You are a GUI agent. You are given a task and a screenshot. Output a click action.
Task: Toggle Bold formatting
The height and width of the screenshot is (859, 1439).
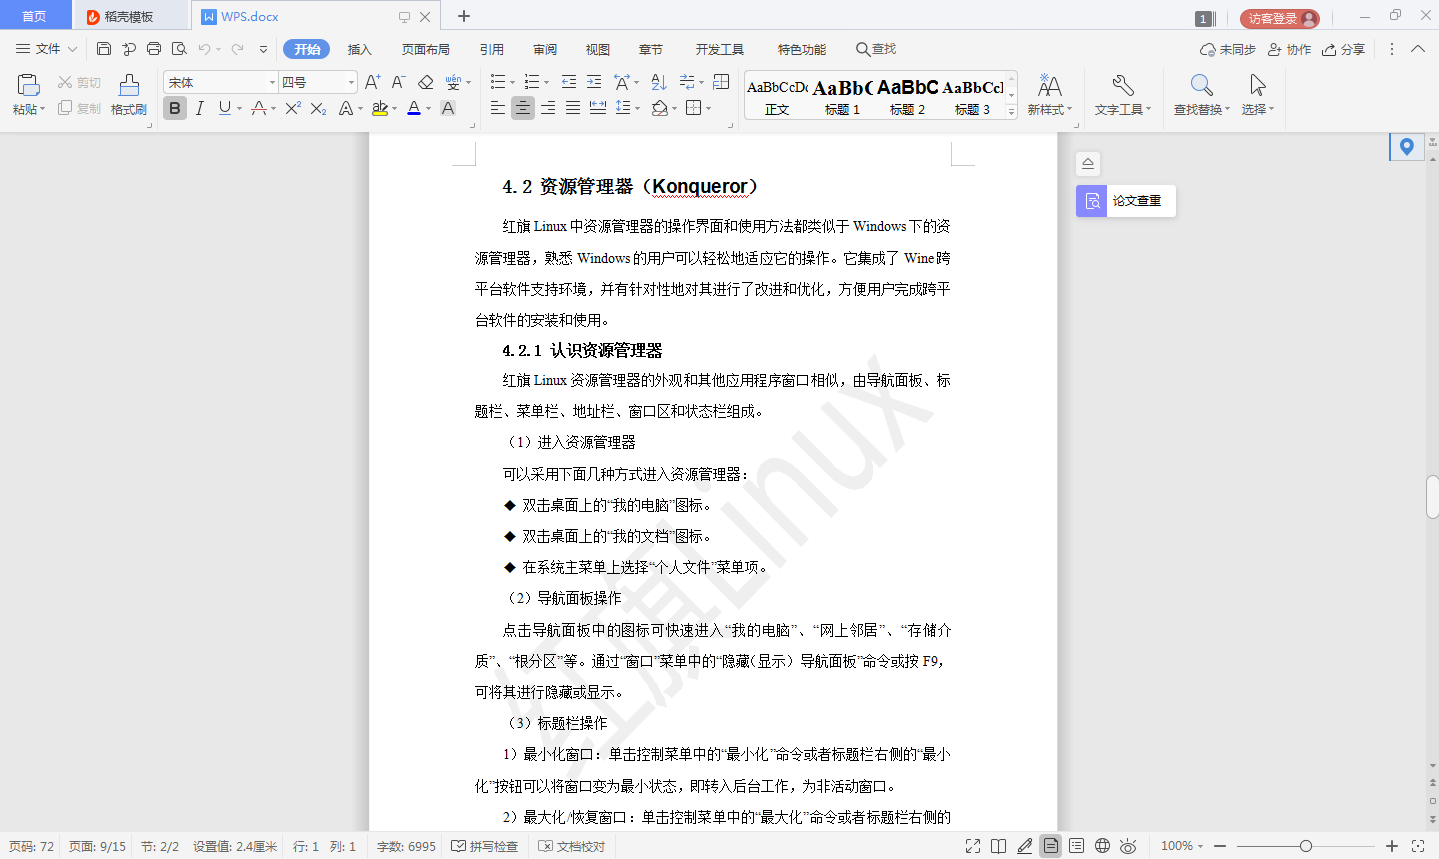[x=175, y=108]
